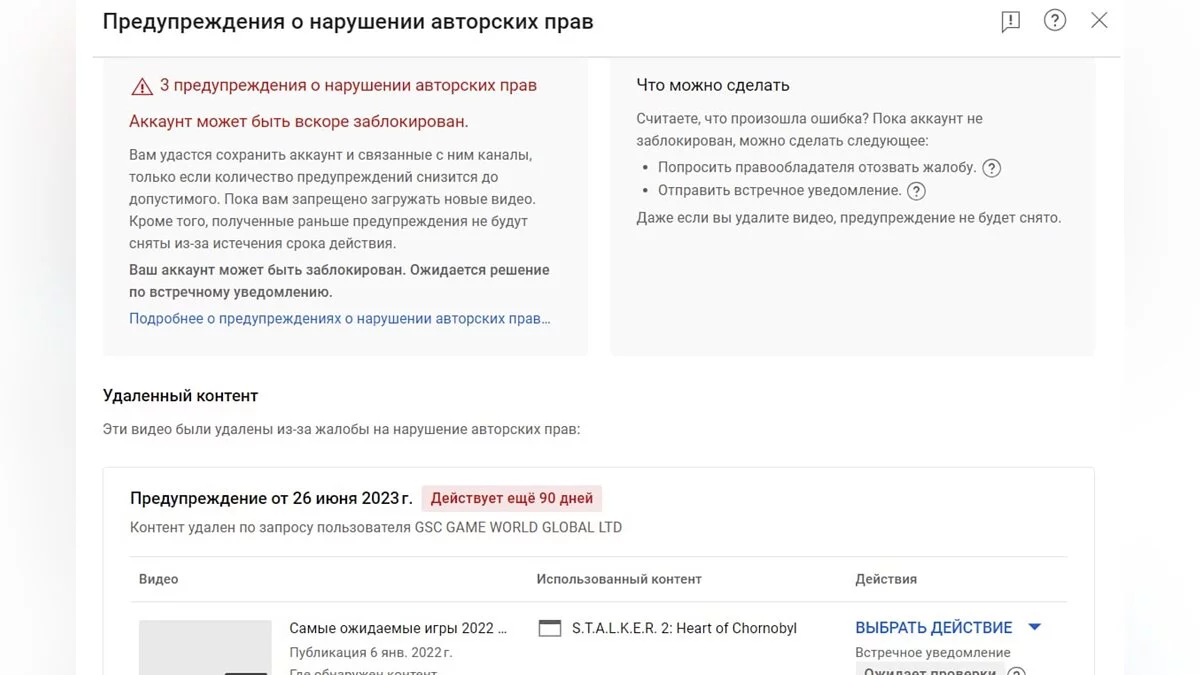Open the help icon in dialog header
This screenshot has width=1200, height=675.
coord(1055,21)
